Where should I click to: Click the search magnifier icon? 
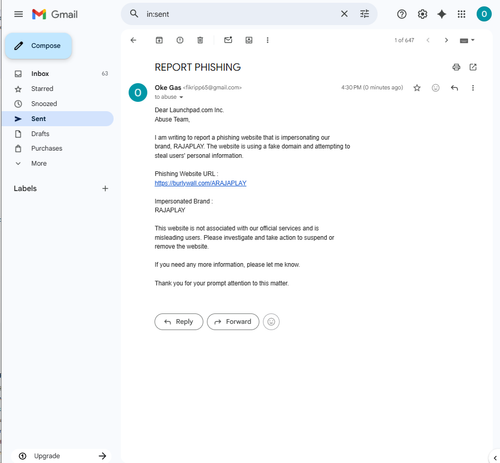click(x=134, y=14)
